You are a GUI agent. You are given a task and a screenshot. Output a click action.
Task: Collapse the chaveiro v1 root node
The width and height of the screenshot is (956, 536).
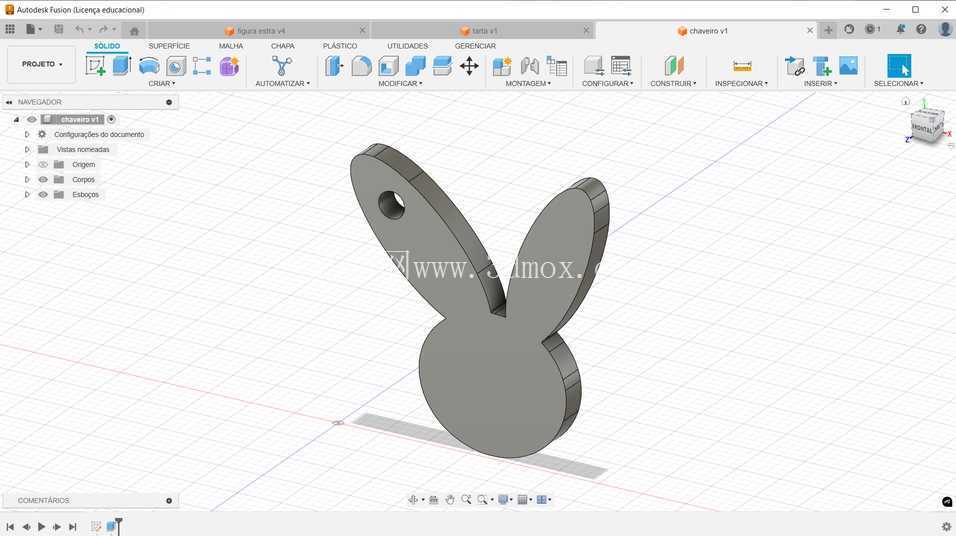16,120
